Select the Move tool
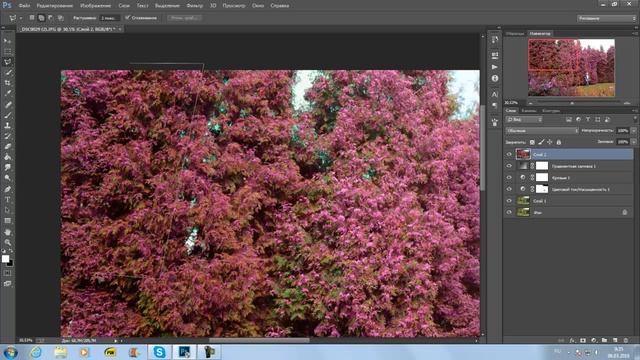The height and width of the screenshot is (360, 640). [x=7, y=41]
